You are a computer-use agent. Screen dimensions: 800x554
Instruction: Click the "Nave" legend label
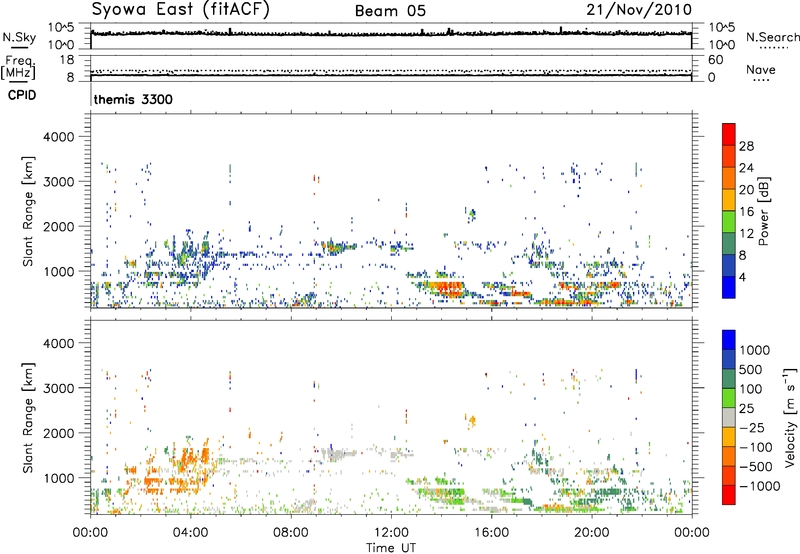pos(761,69)
